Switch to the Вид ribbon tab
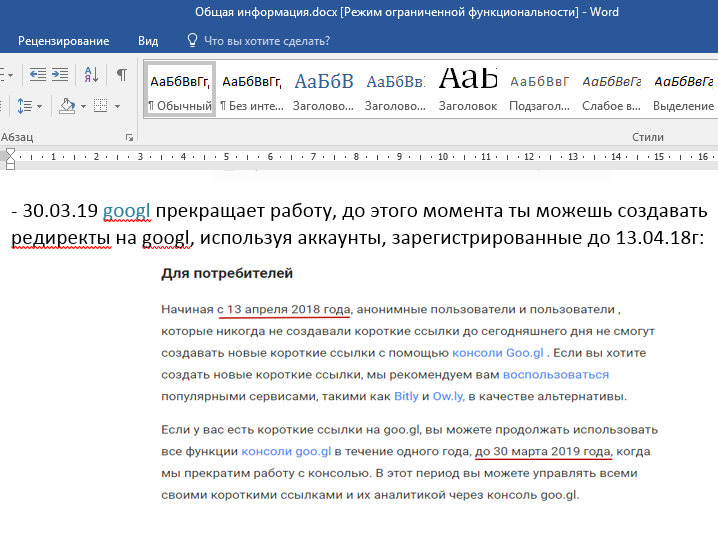718x552 pixels. [x=148, y=41]
